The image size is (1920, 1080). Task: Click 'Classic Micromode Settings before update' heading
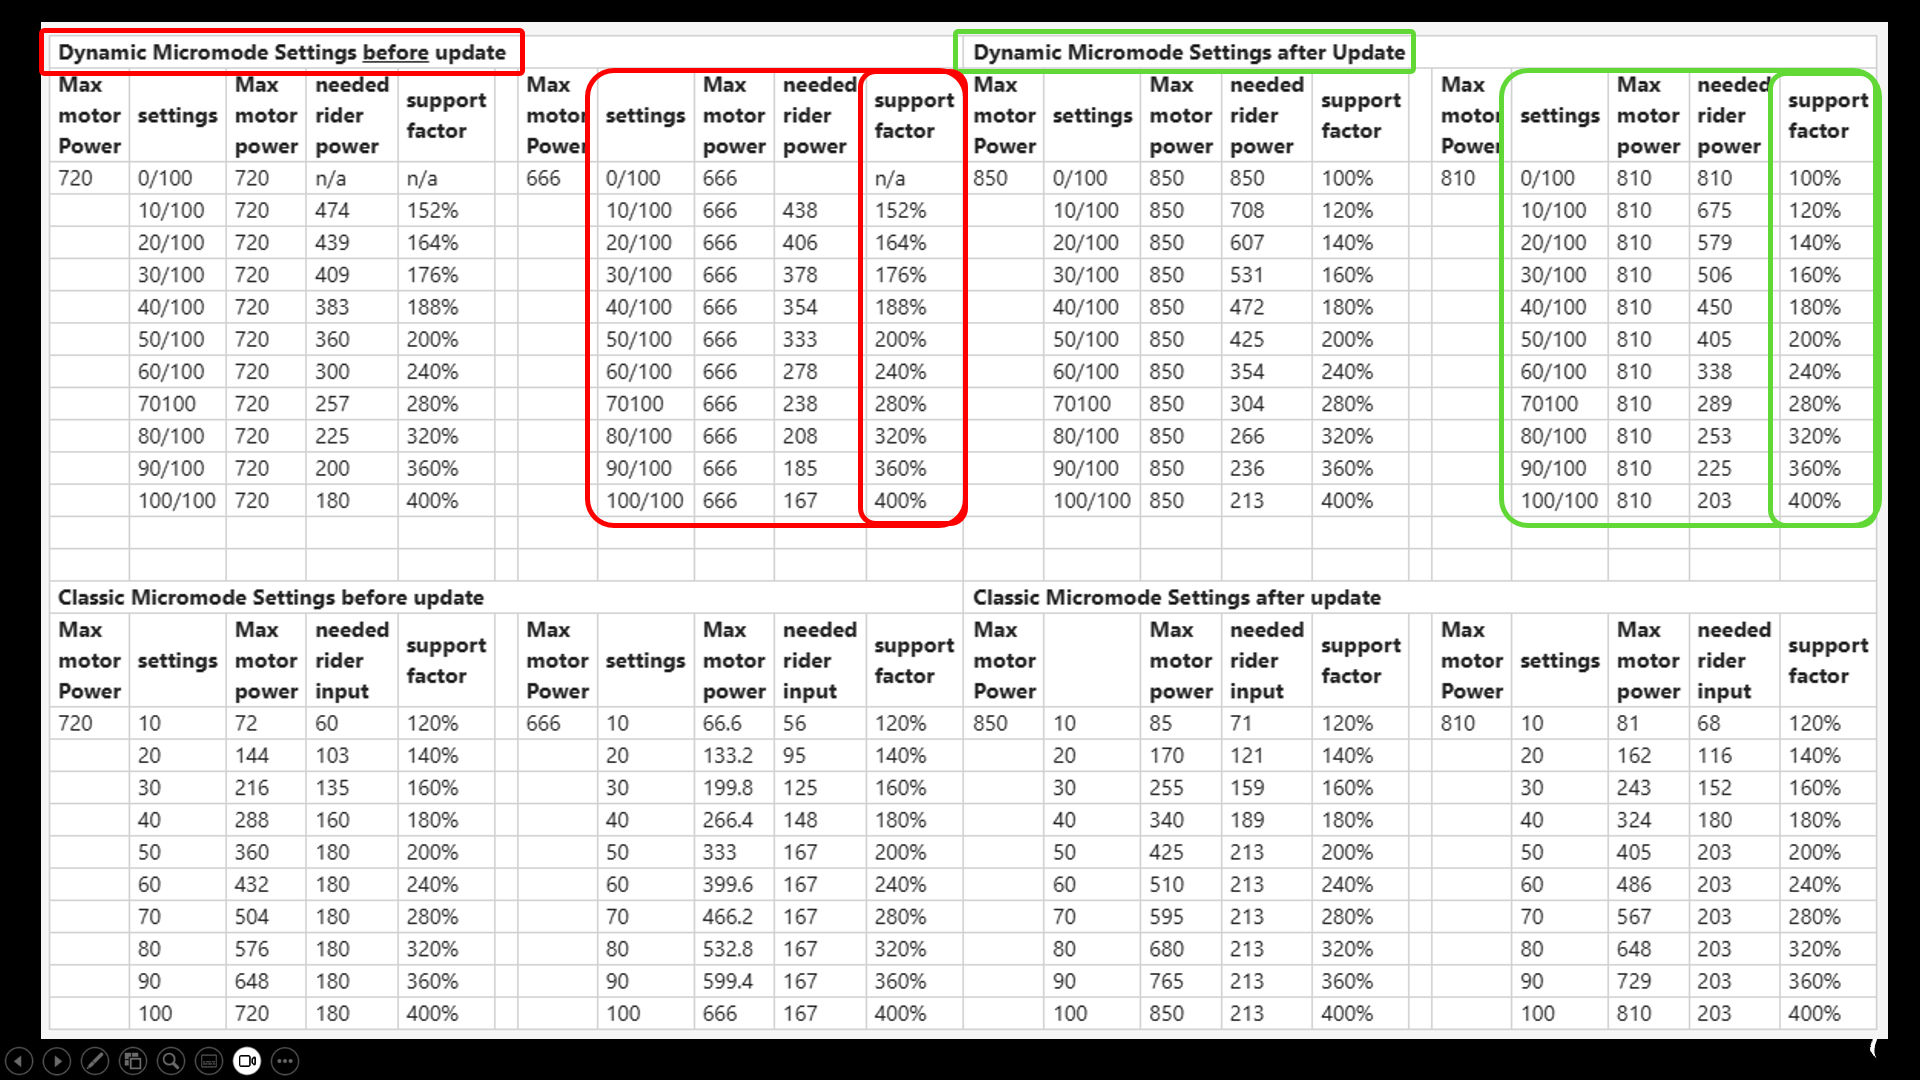[x=271, y=597]
